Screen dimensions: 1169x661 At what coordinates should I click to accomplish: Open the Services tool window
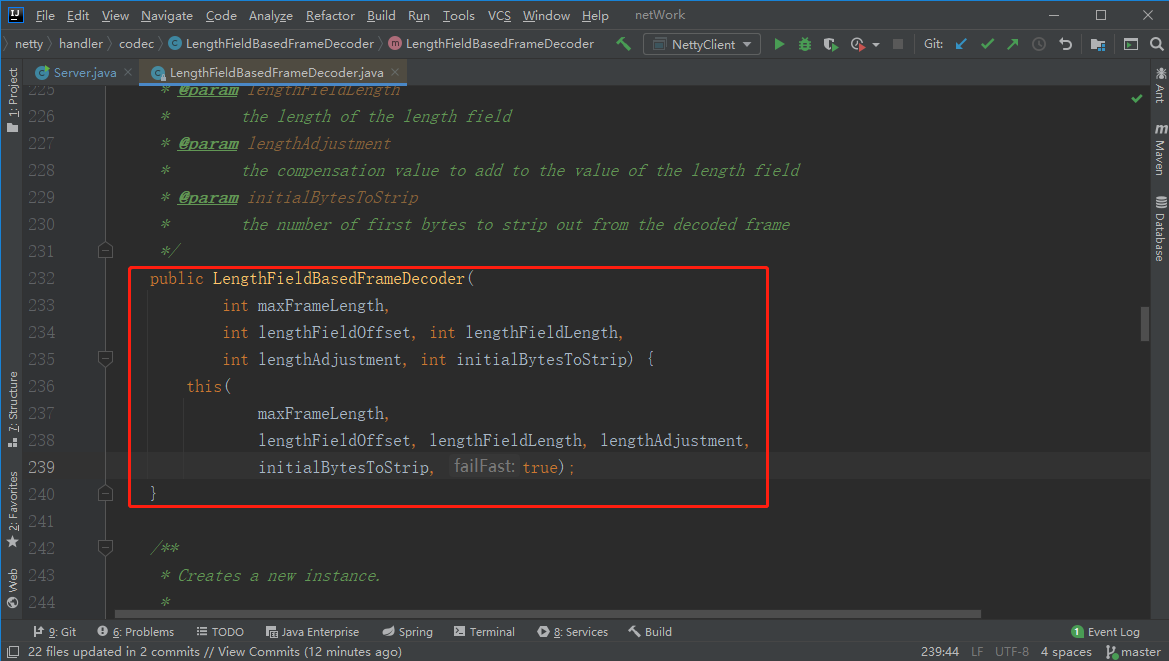click(573, 632)
